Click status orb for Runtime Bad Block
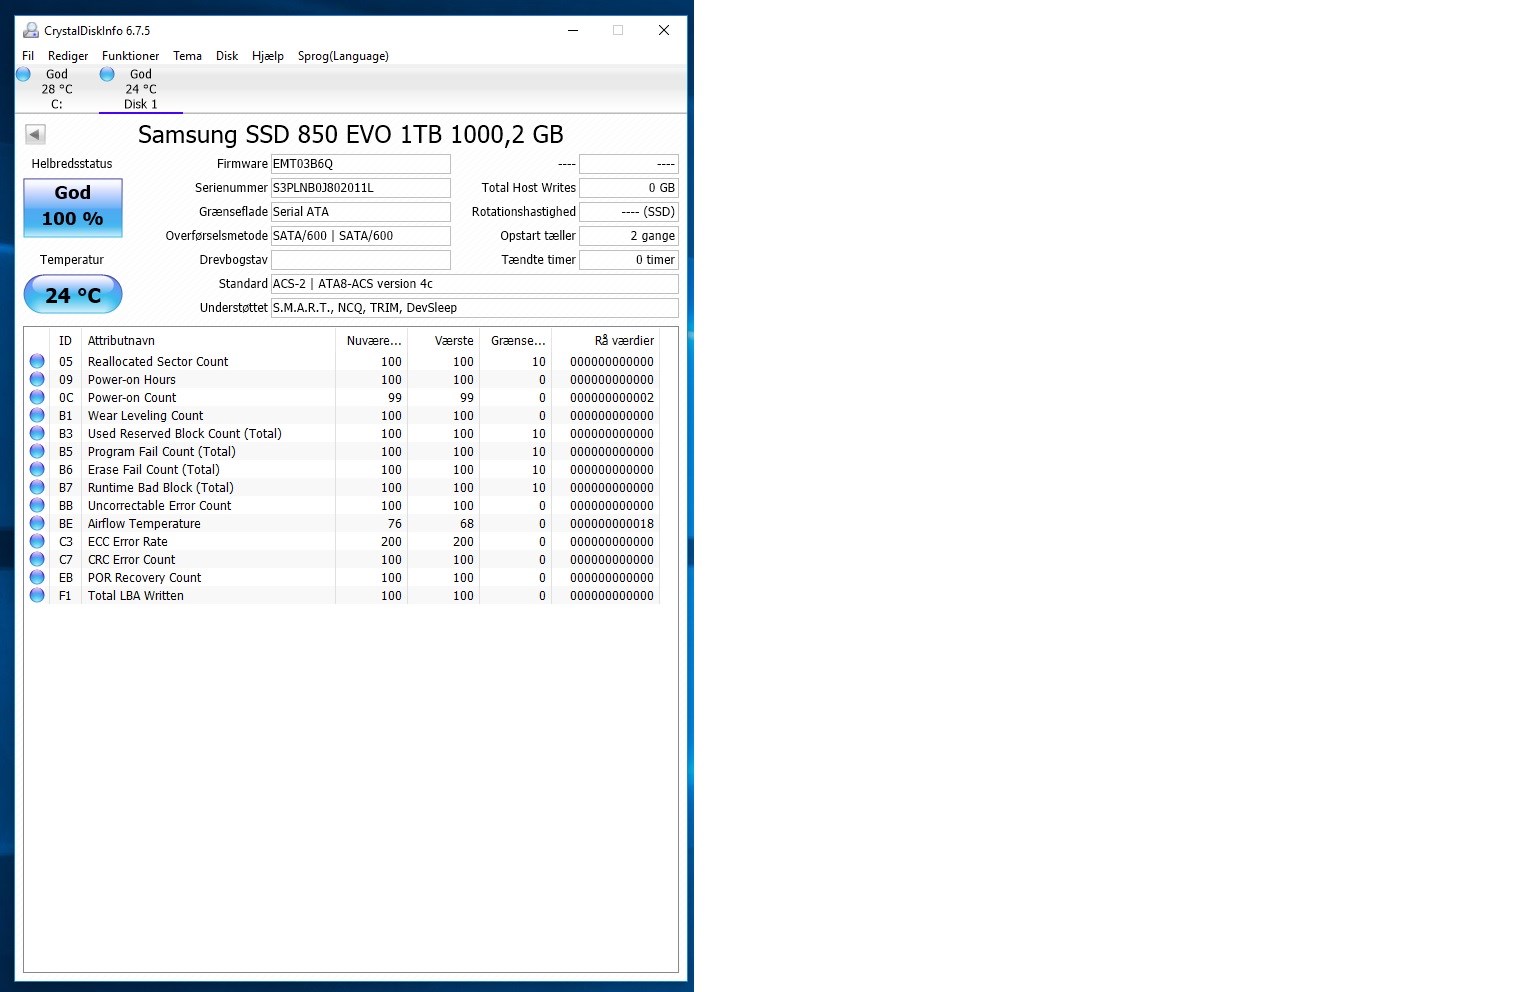 [x=37, y=487]
